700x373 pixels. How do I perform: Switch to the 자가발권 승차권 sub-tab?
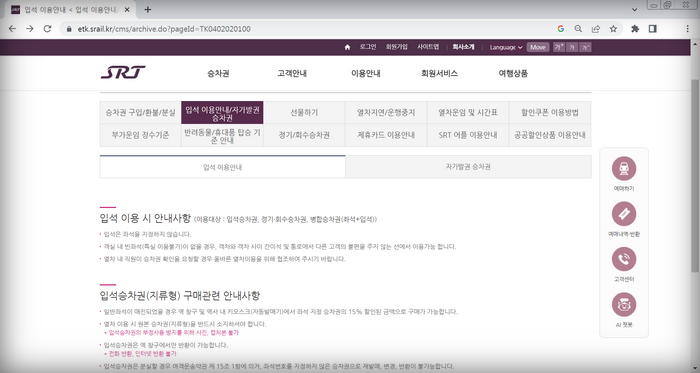point(468,167)
